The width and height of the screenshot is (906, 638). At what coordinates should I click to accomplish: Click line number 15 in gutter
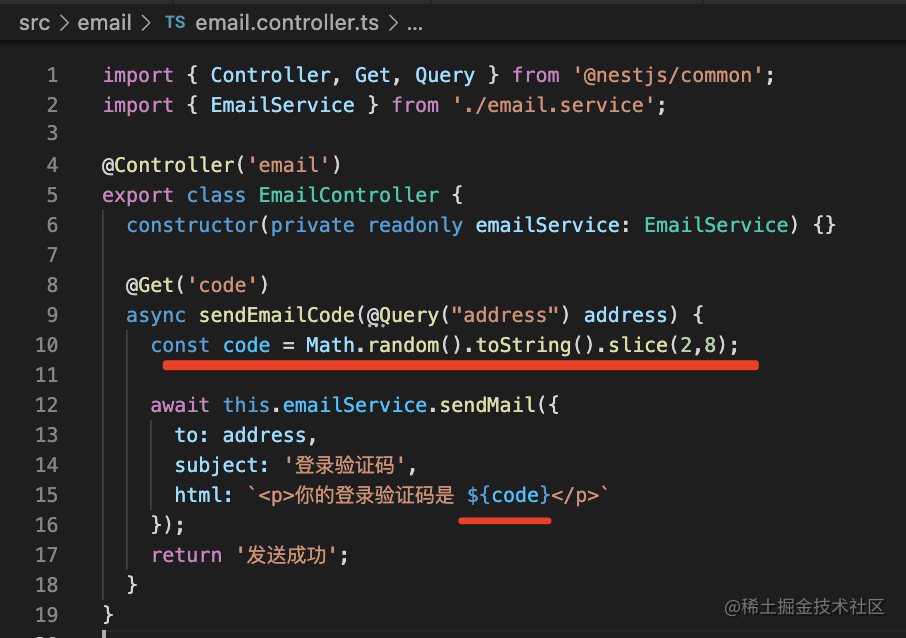(47, 495)
